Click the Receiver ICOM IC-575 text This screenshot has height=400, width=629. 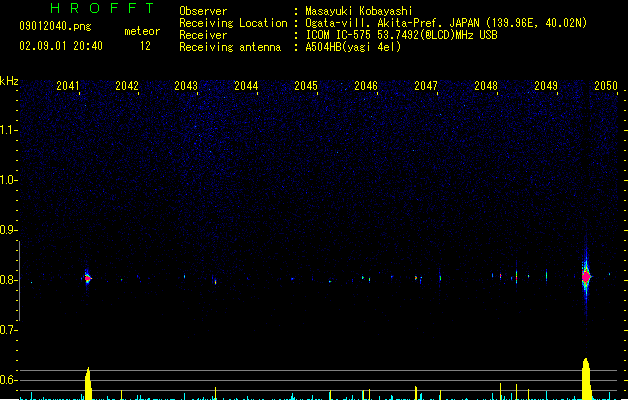402,35
